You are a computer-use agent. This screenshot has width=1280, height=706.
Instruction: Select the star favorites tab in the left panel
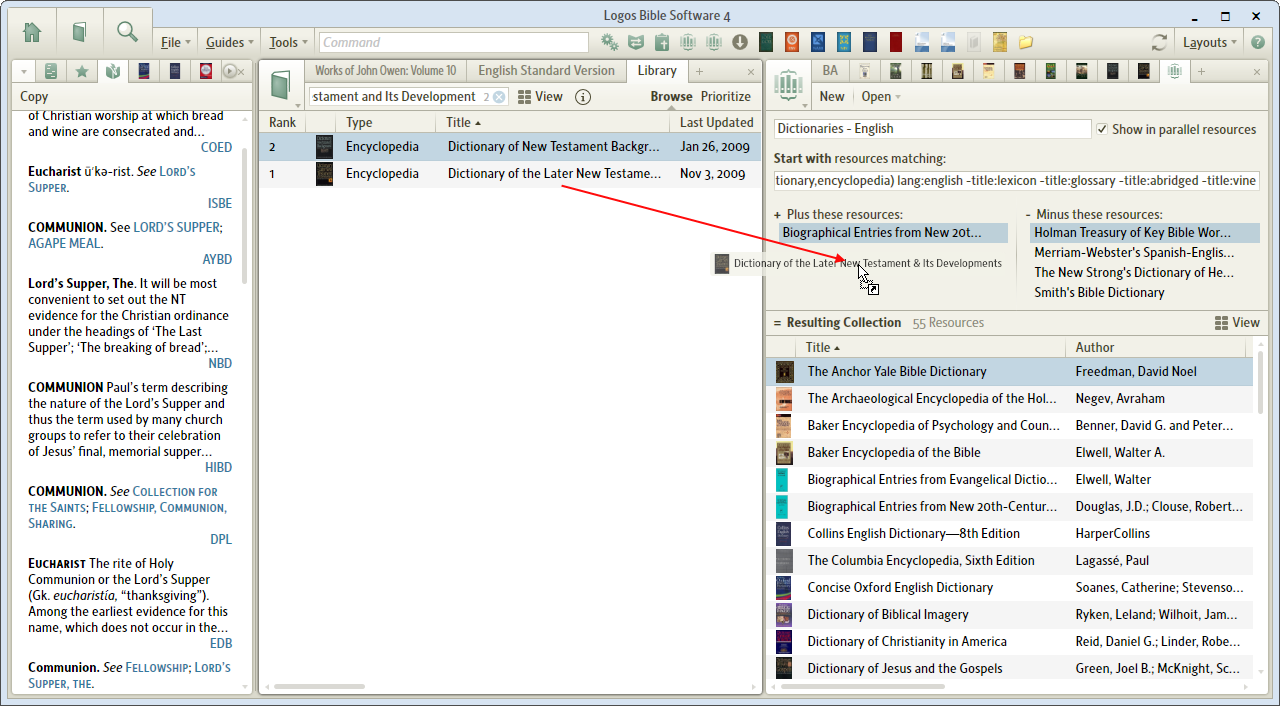(82, 71)
